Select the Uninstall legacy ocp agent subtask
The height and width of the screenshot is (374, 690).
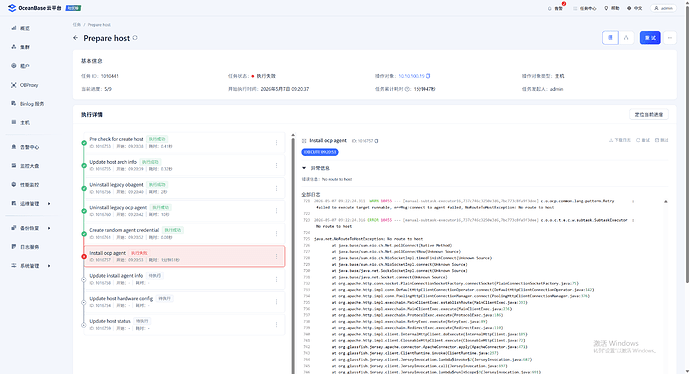pos(184,211)
